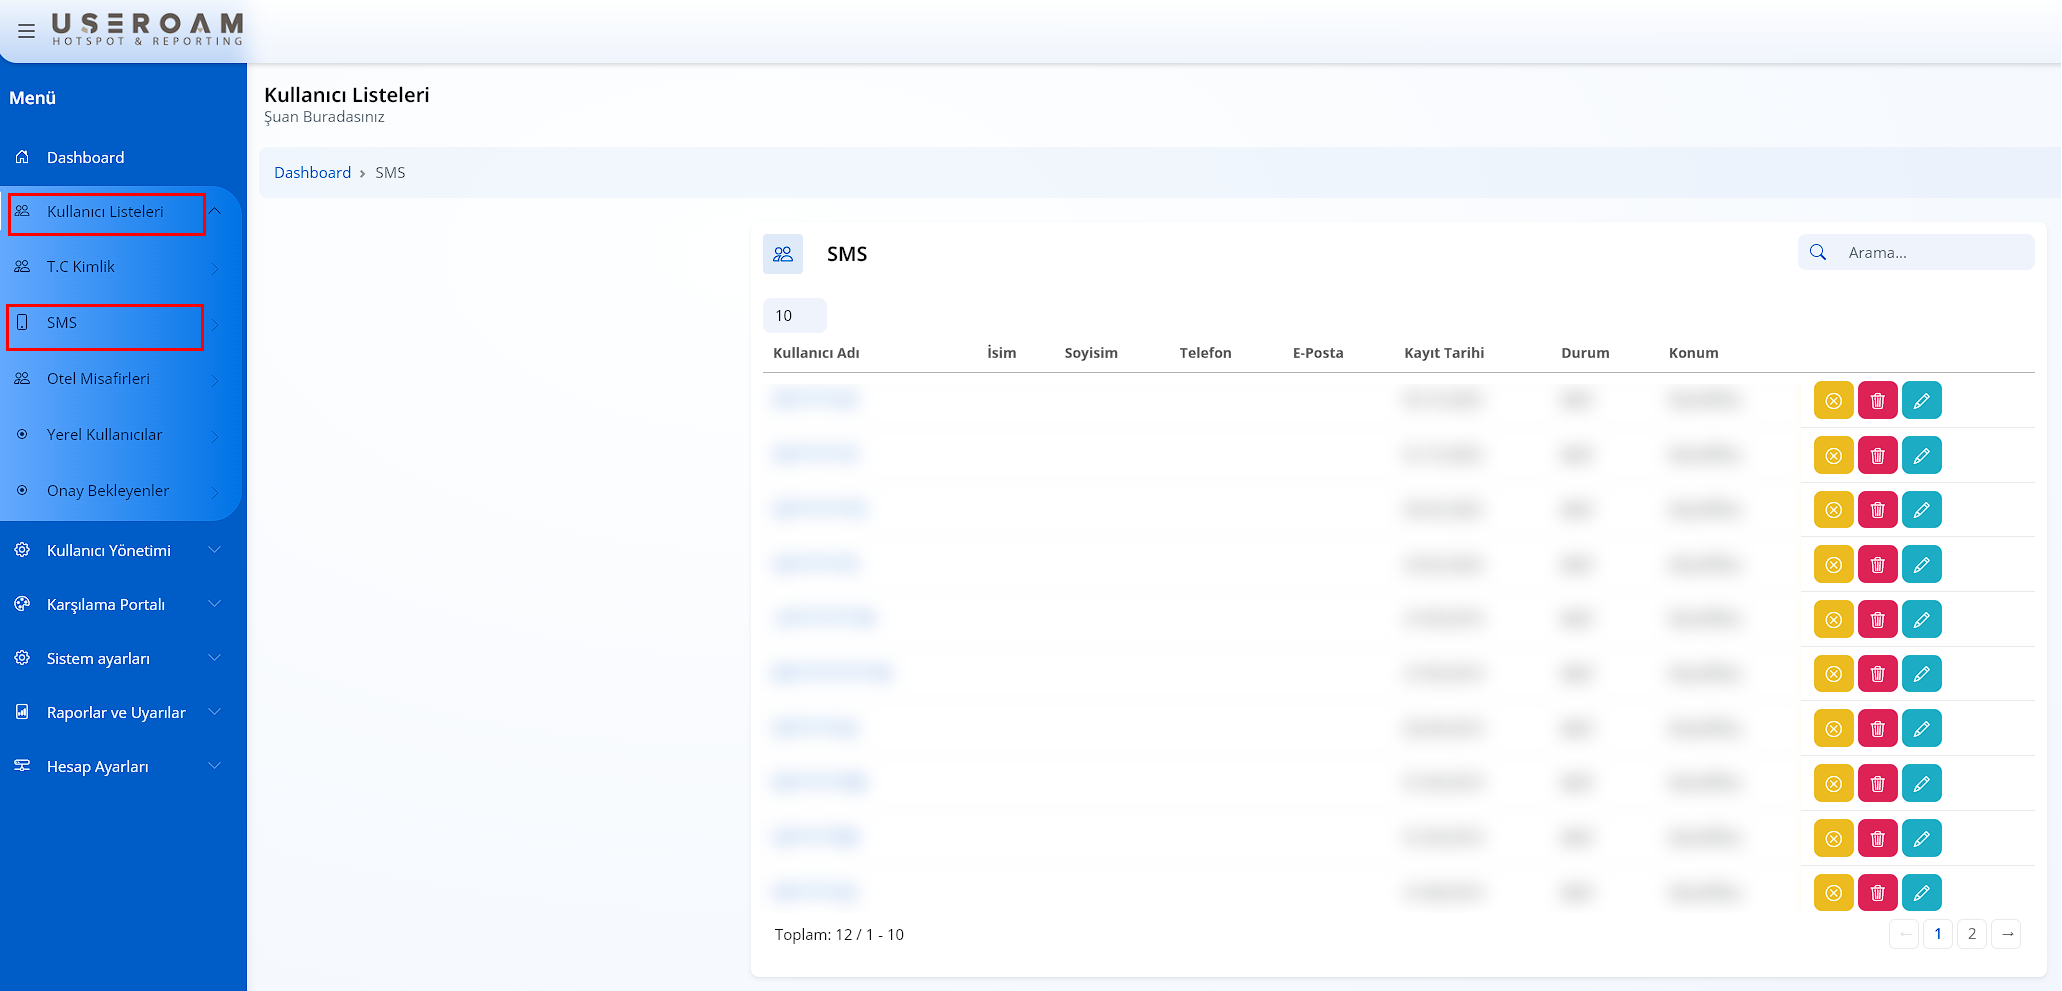Click the teal edit pencil in first row
This screenshot has height=991, width=2062.
pos(1921,401)
